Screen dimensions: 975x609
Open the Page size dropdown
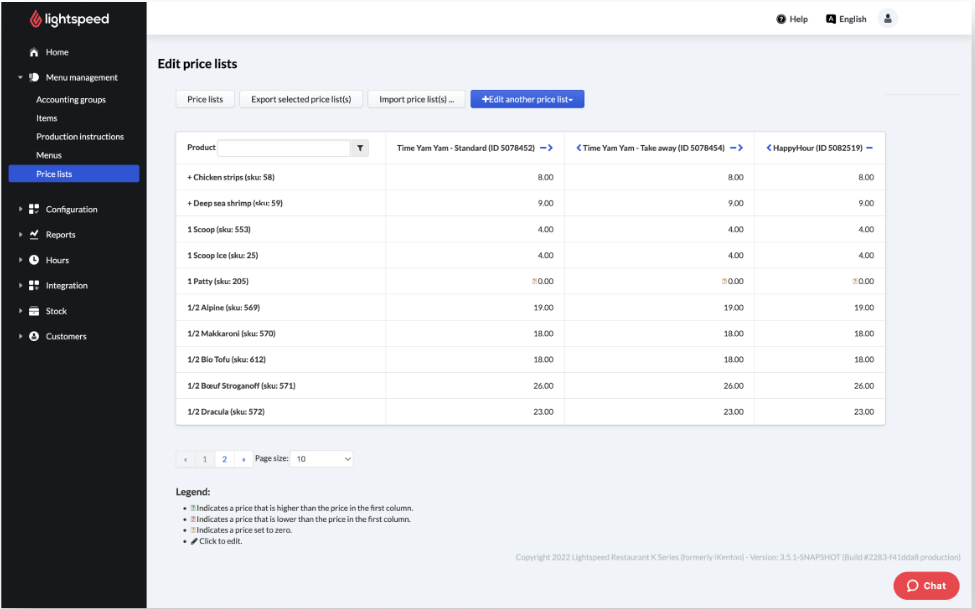coord(322,459)
